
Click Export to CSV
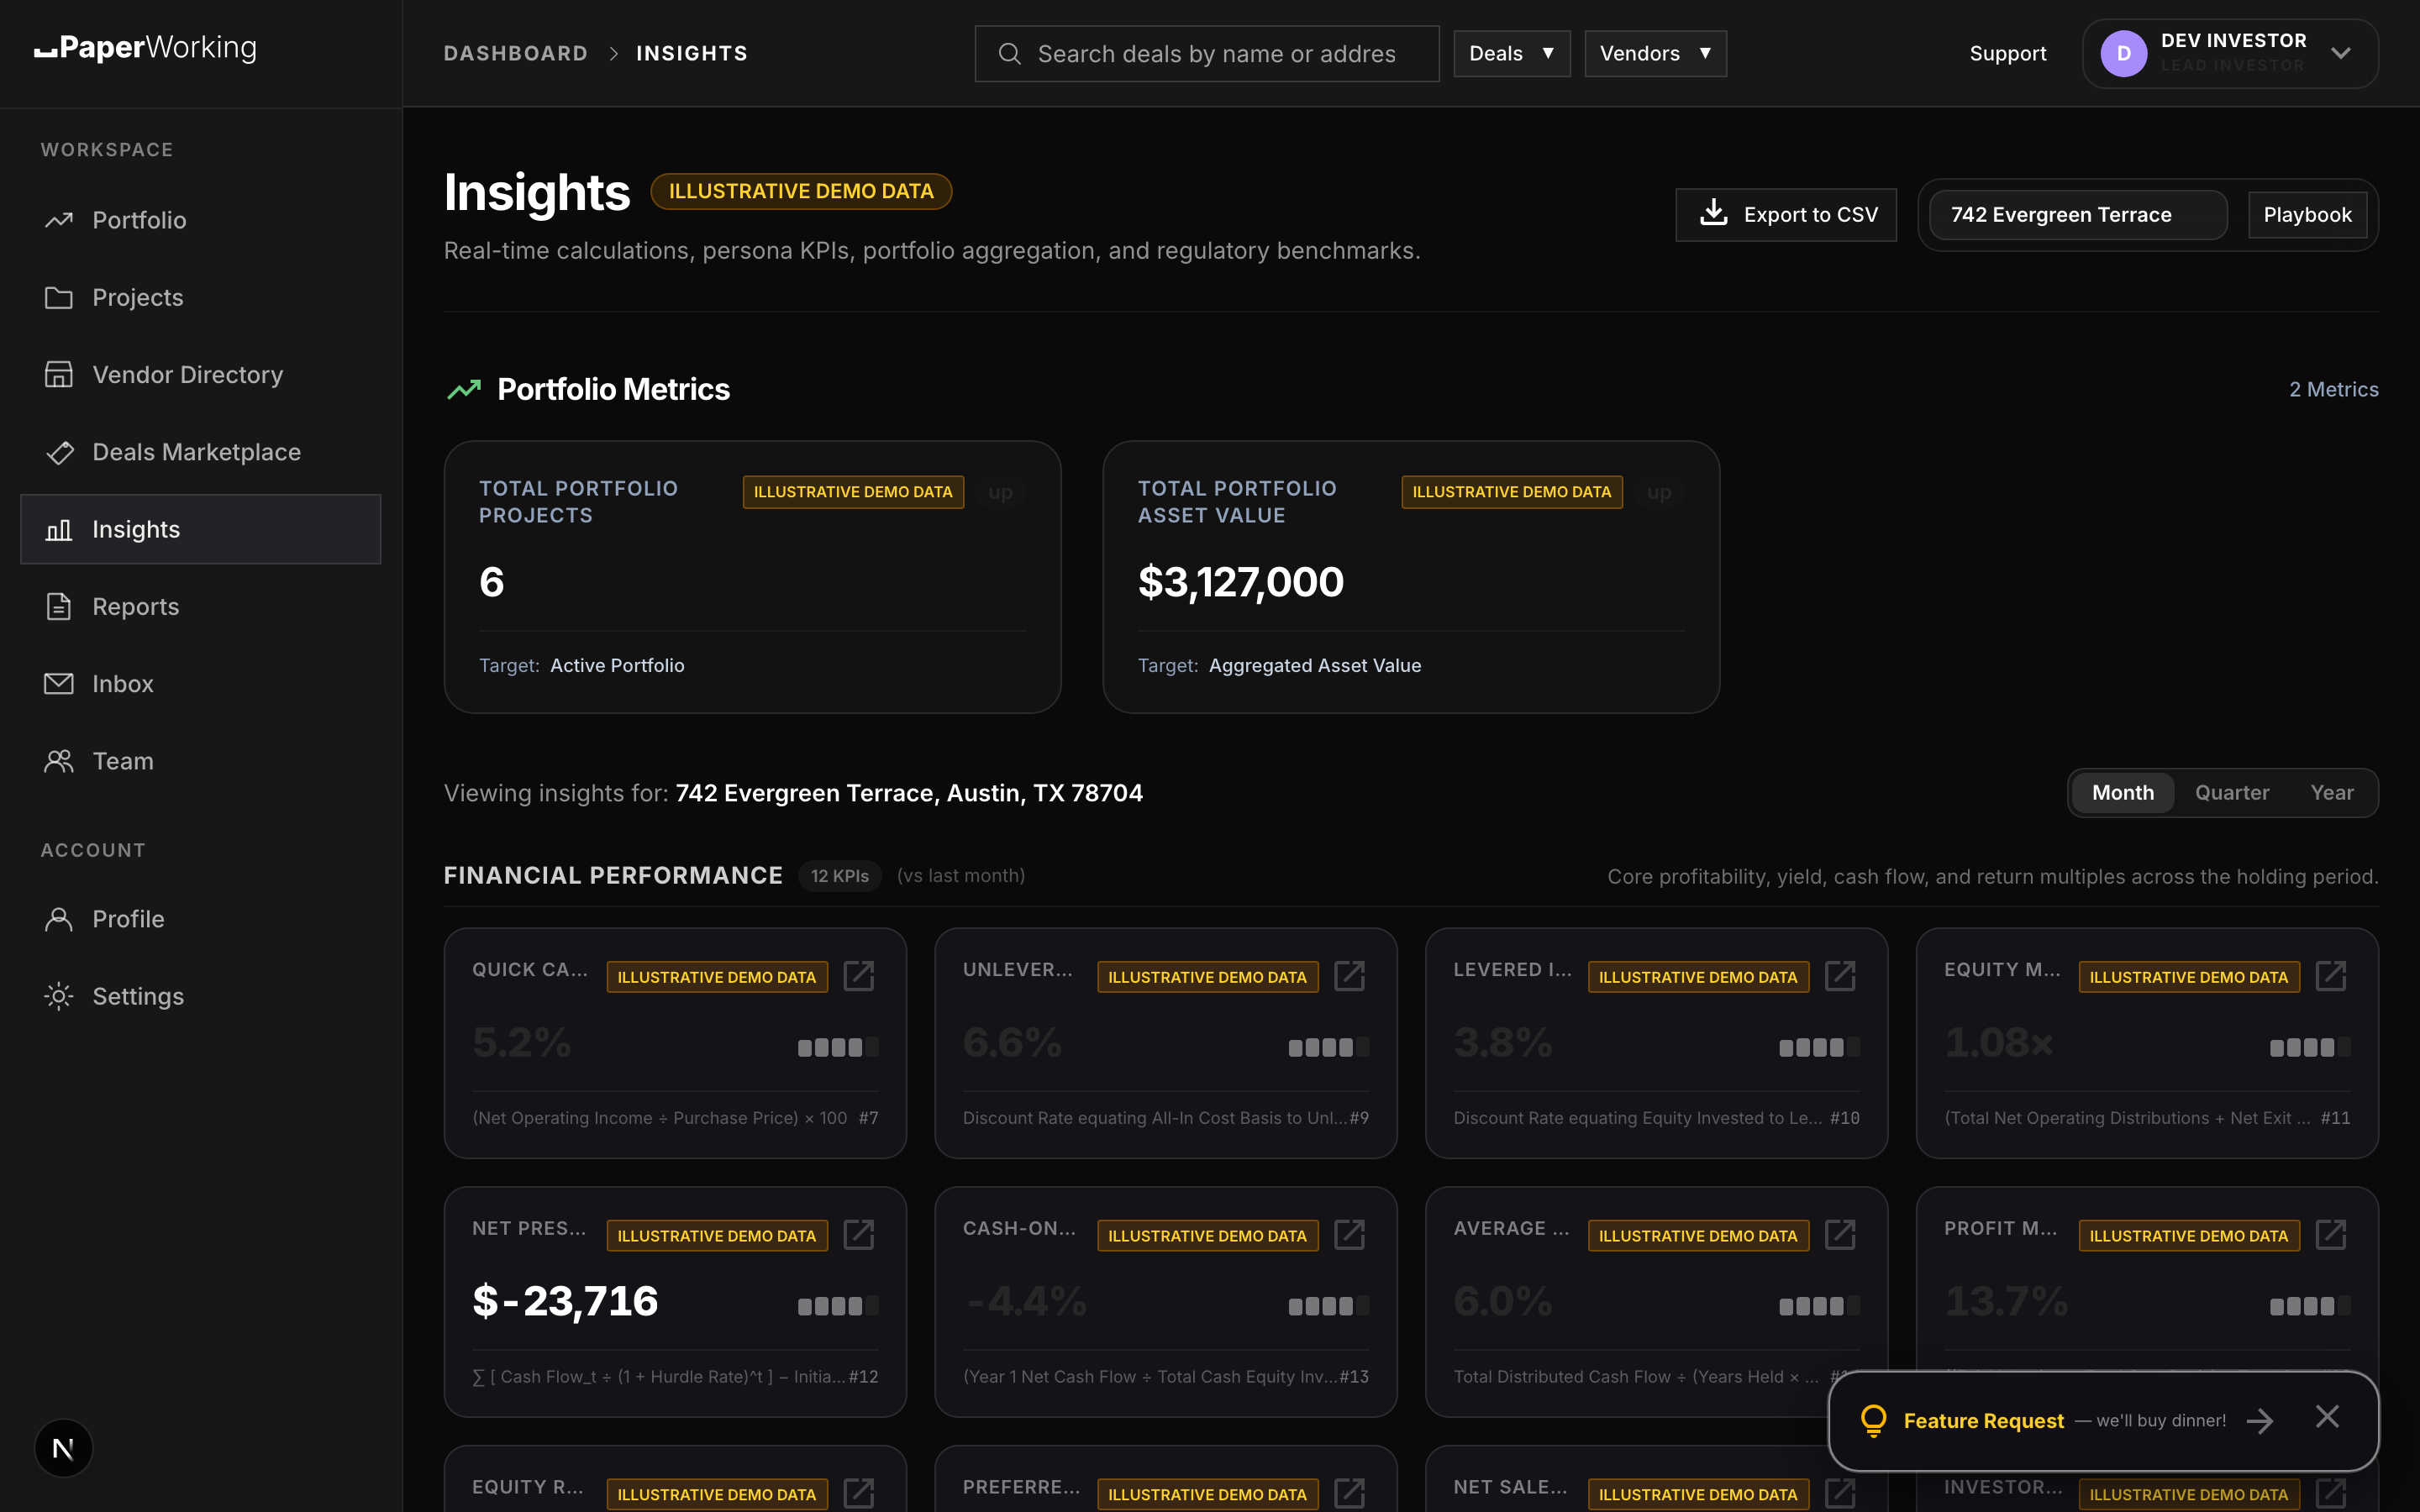coord(1786,215)
